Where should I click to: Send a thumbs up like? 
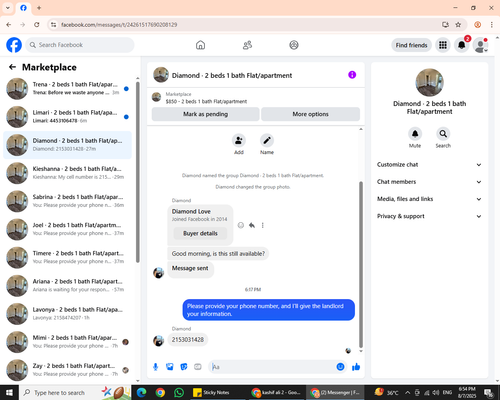[356, 367]
